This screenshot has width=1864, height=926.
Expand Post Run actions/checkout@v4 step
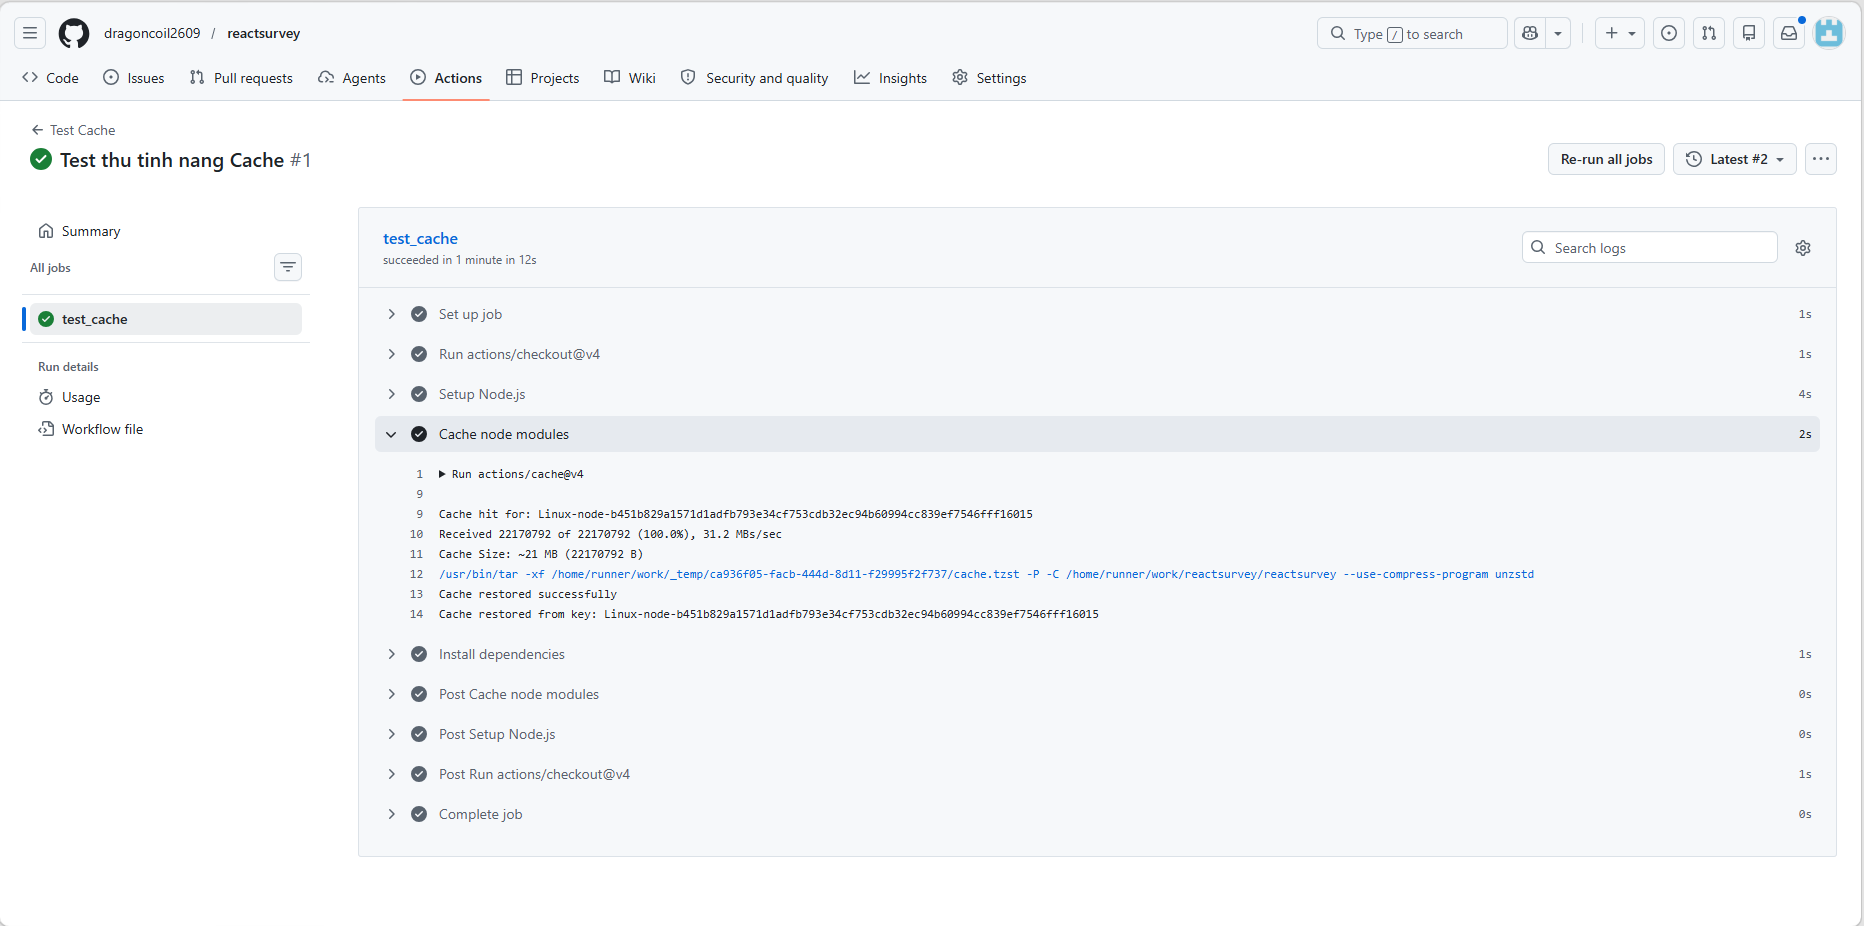pos(1097,774)
